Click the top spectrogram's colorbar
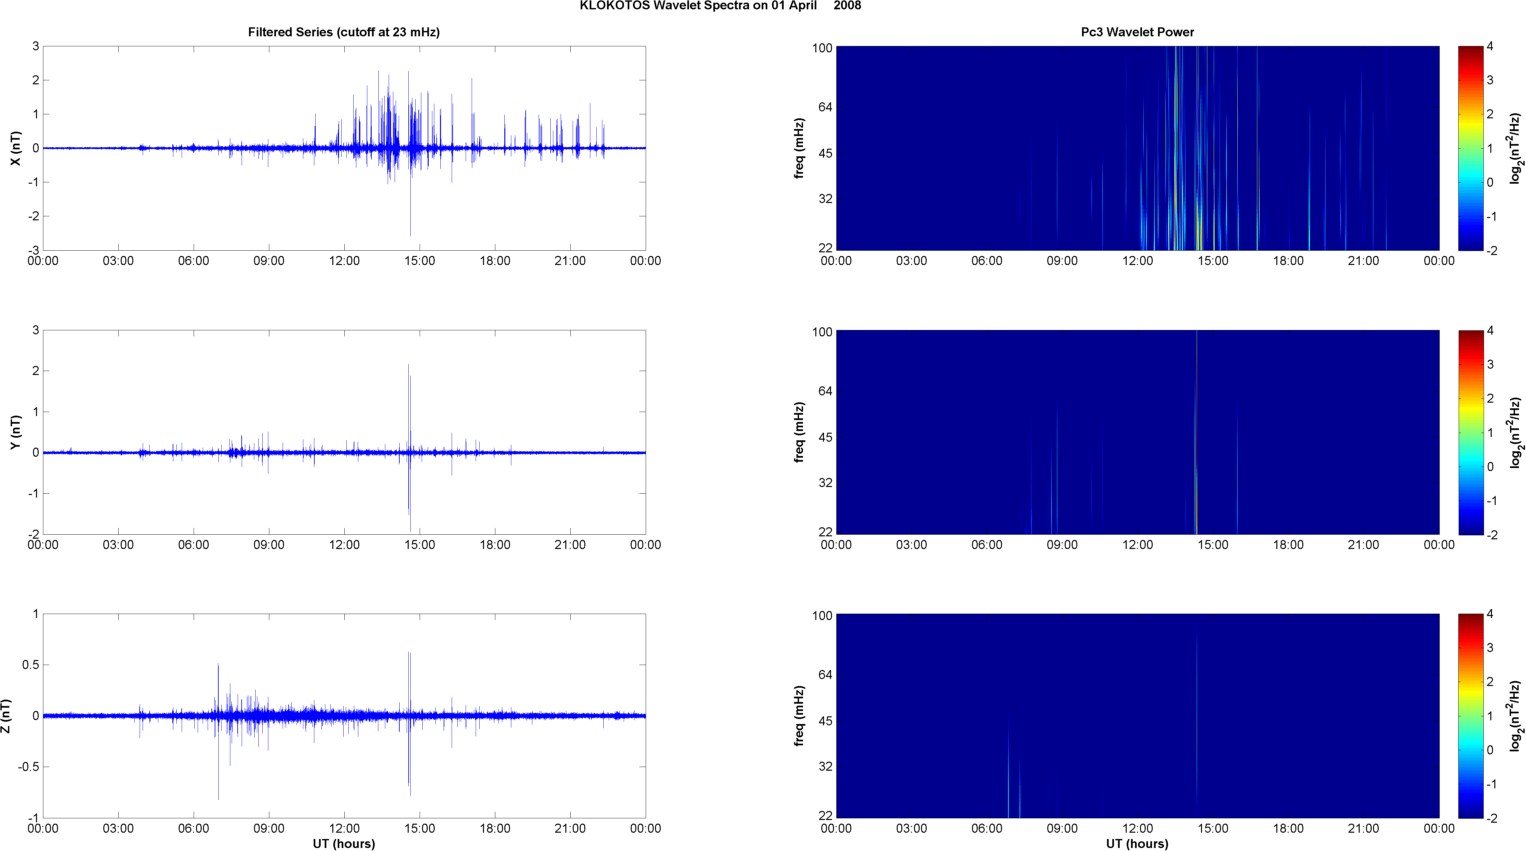 click(x=1470, y=148)
